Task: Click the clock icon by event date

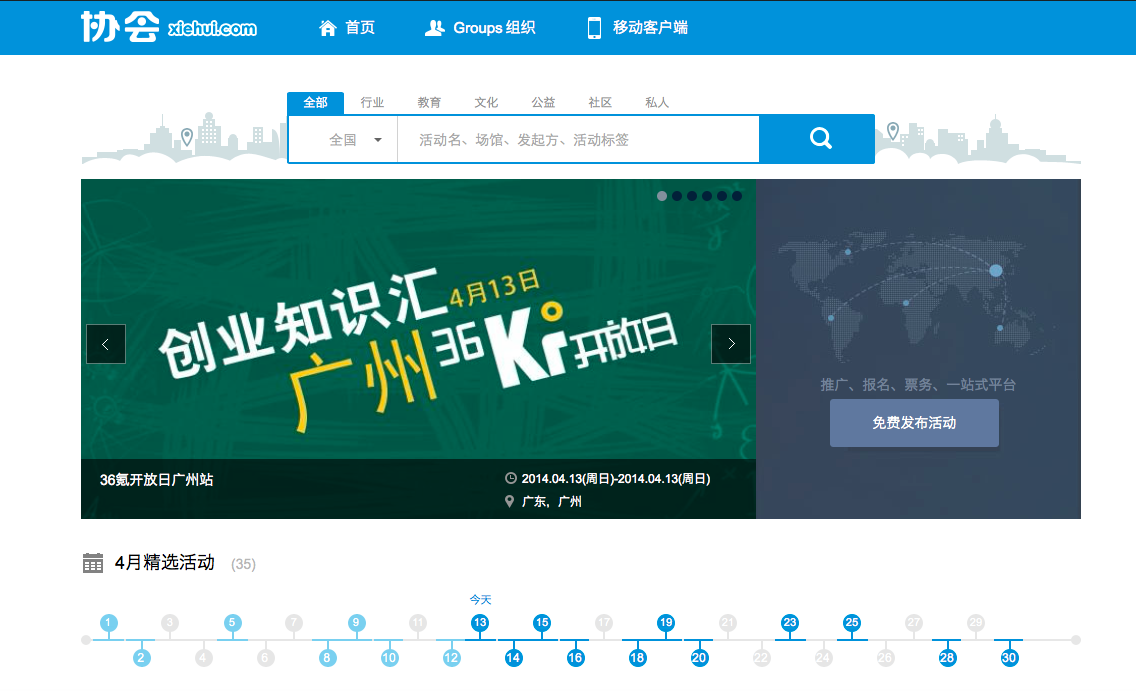Action: [511, 478]
